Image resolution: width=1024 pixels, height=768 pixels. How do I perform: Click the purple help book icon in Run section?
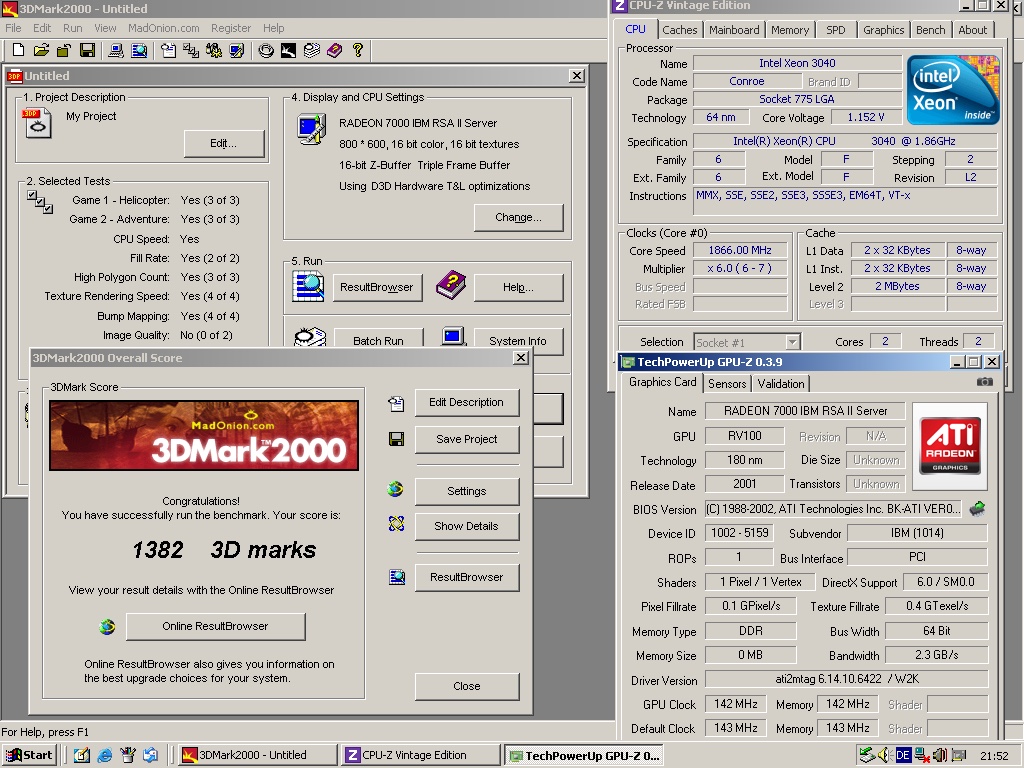(450, 285)
